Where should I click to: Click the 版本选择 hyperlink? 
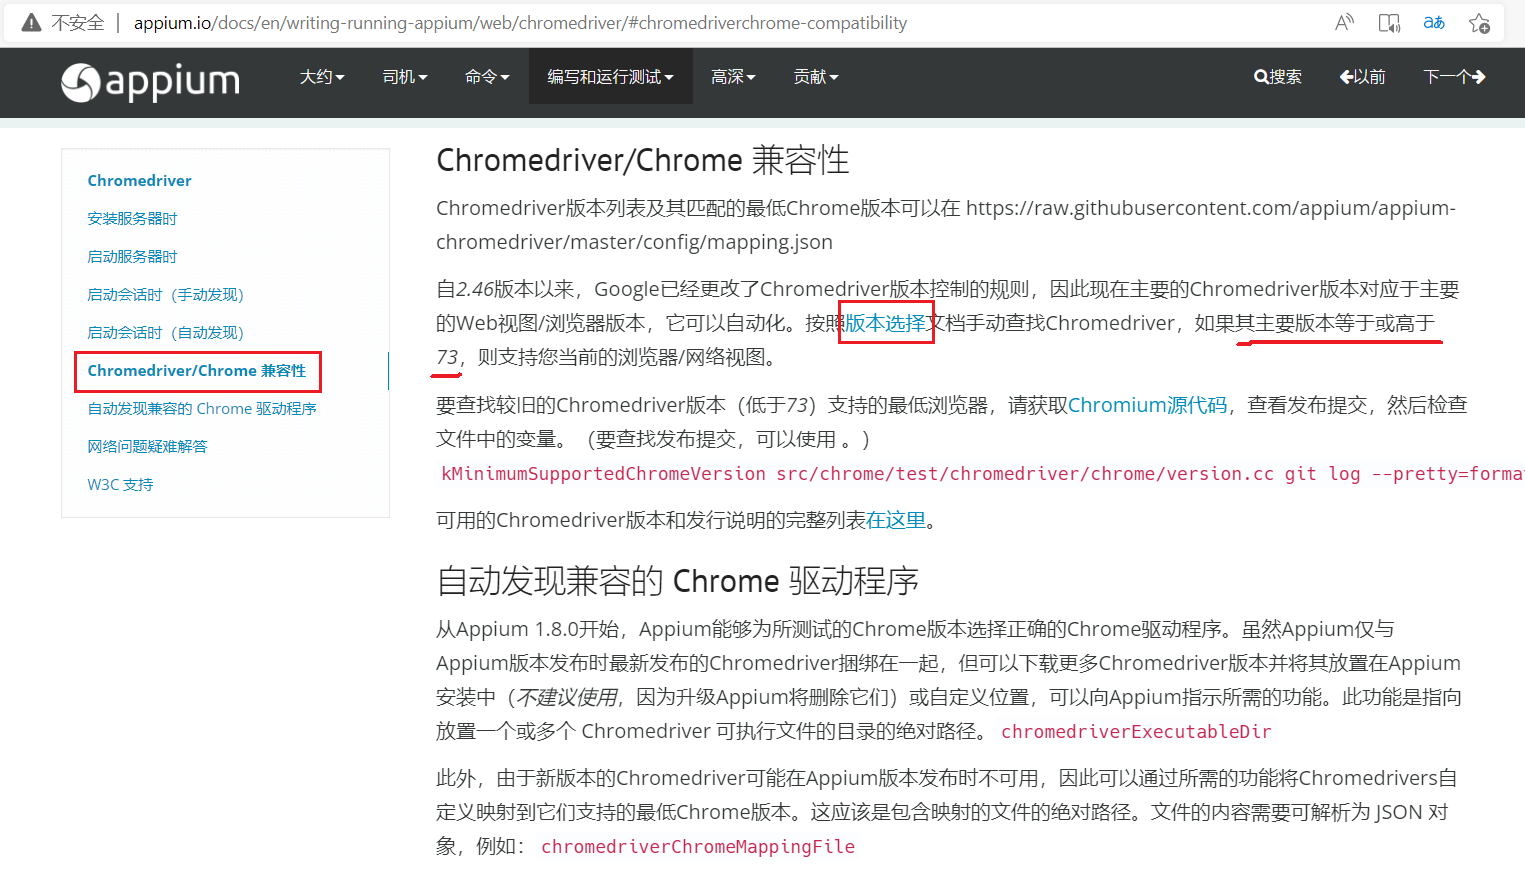coord(886,323)
